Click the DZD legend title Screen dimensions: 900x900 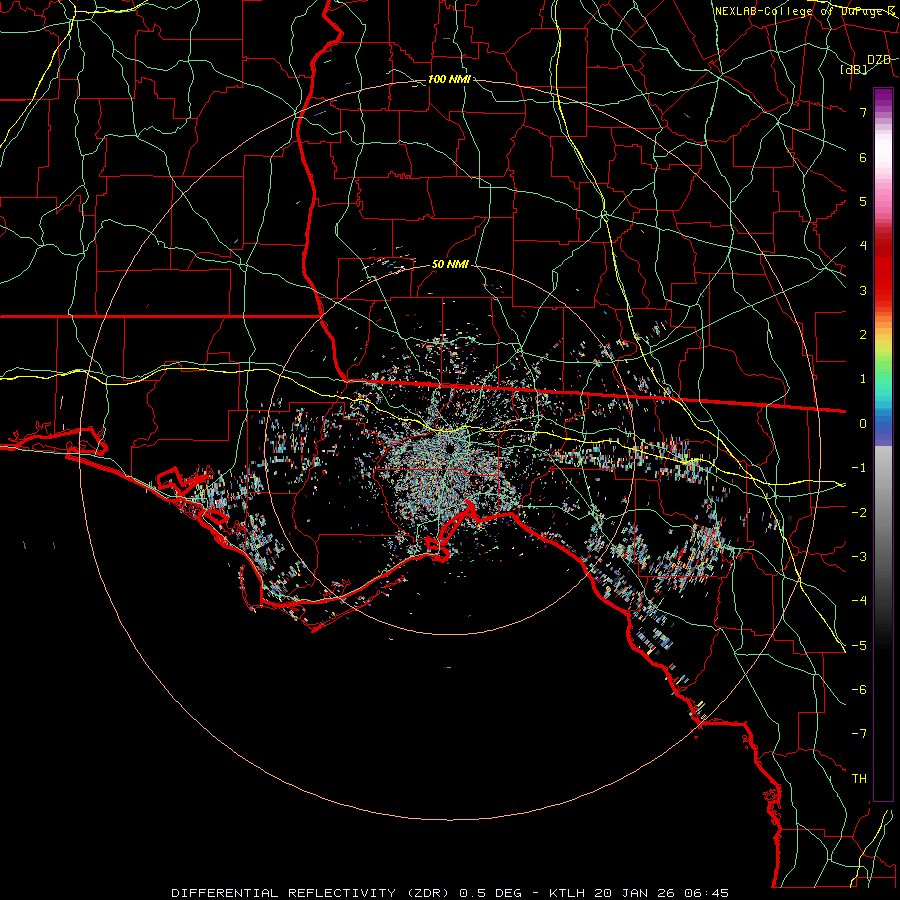(879, 60)
